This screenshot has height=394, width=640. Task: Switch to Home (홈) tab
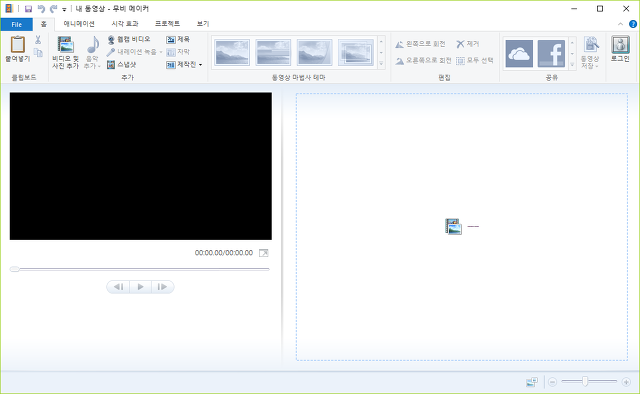(44, 24)
